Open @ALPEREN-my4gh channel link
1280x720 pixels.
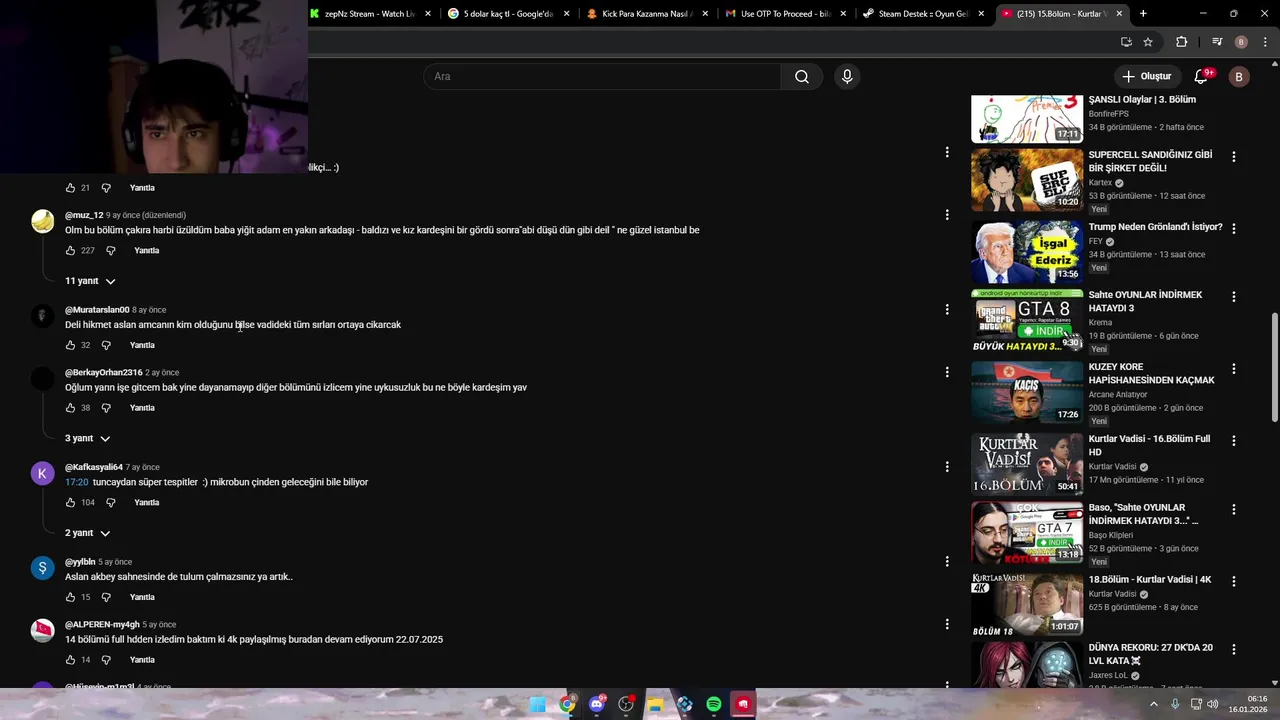click(x=102, y=624)
